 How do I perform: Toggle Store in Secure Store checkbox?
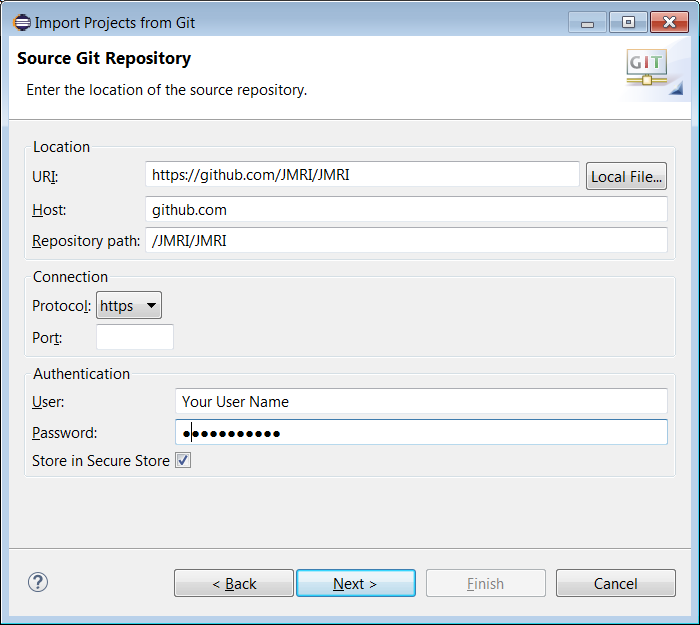tap(183, 461)
